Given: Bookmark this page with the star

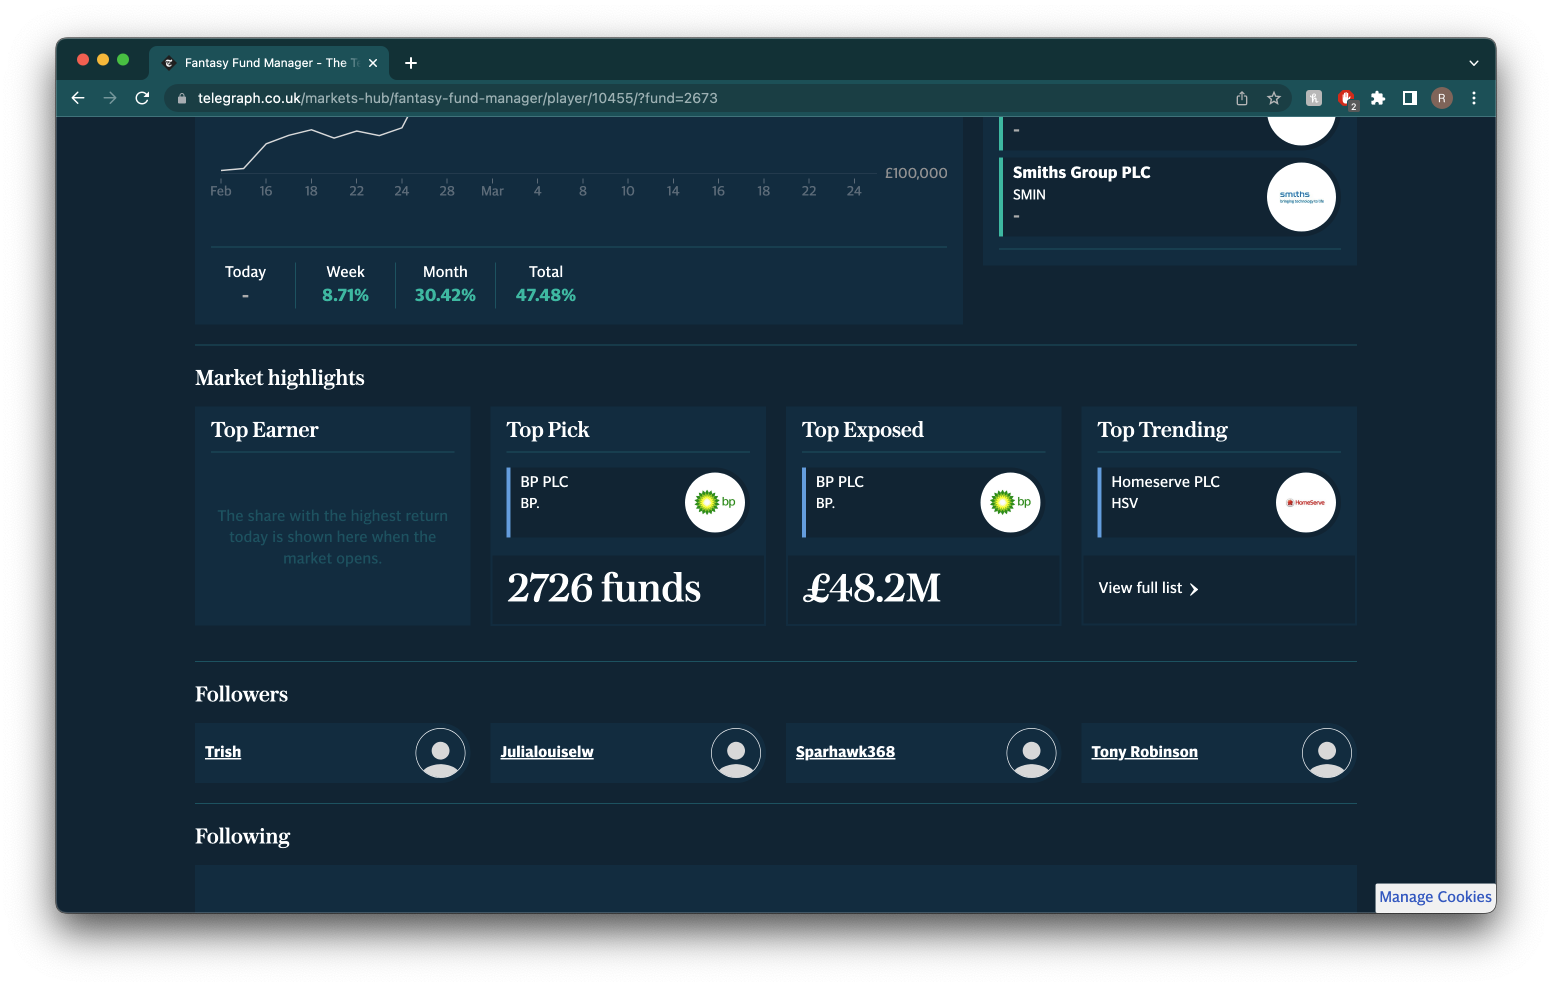Looking at the screenshot, I should point(1274,98).
